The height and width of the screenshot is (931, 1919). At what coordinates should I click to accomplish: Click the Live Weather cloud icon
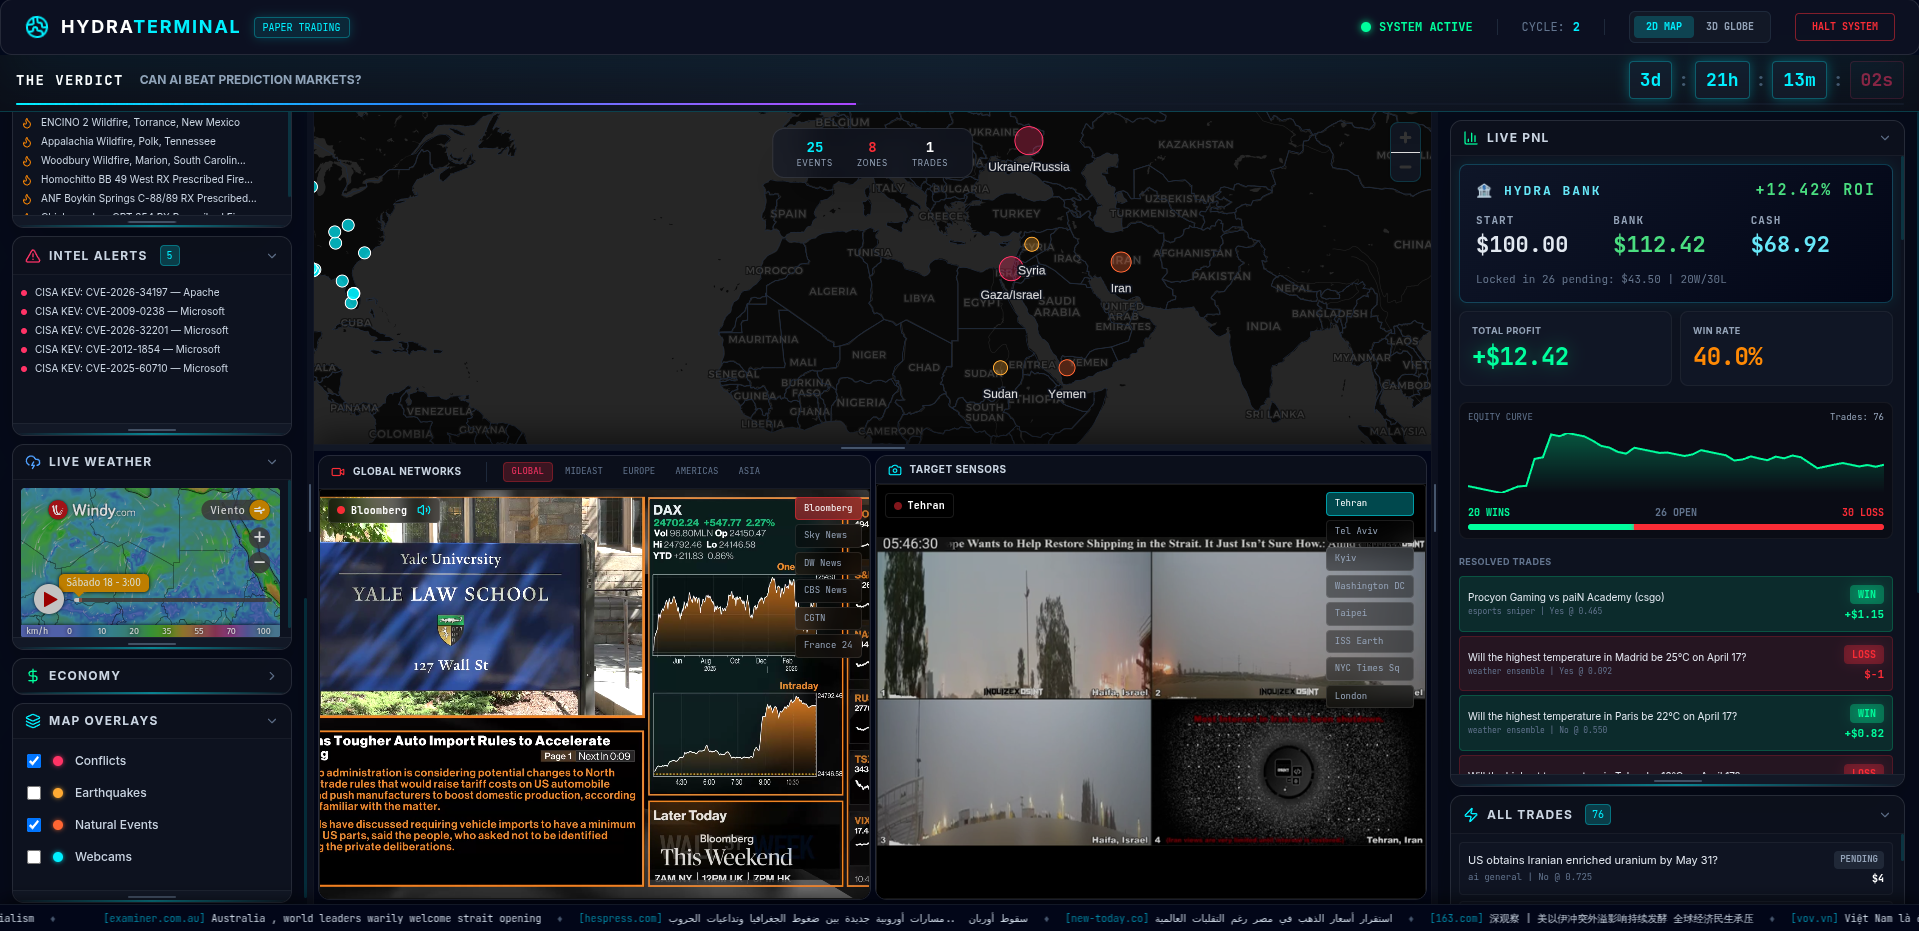click(33, 462)
